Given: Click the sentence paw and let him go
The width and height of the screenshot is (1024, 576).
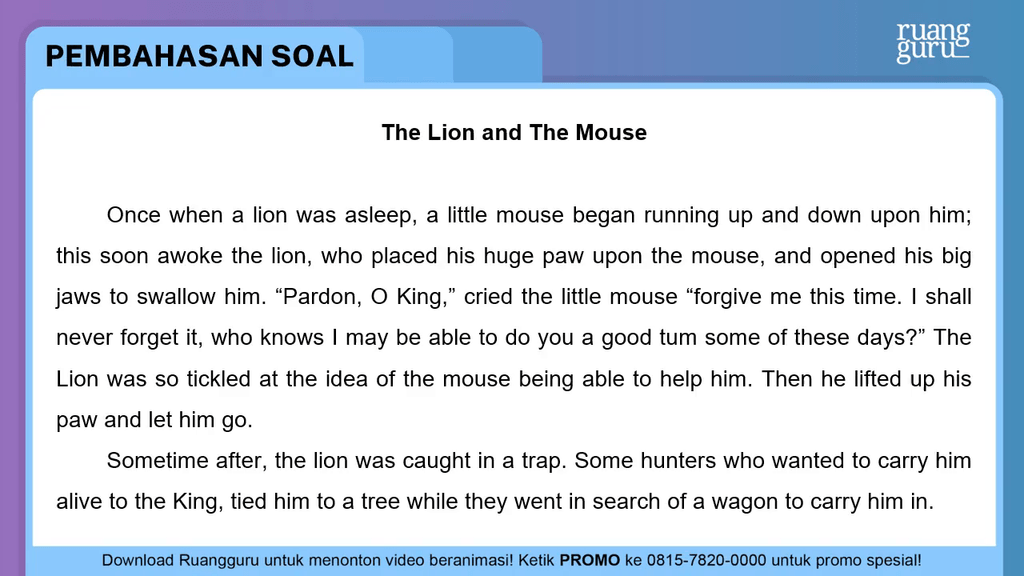Looking at the screenshot, I should coord(154,420).
